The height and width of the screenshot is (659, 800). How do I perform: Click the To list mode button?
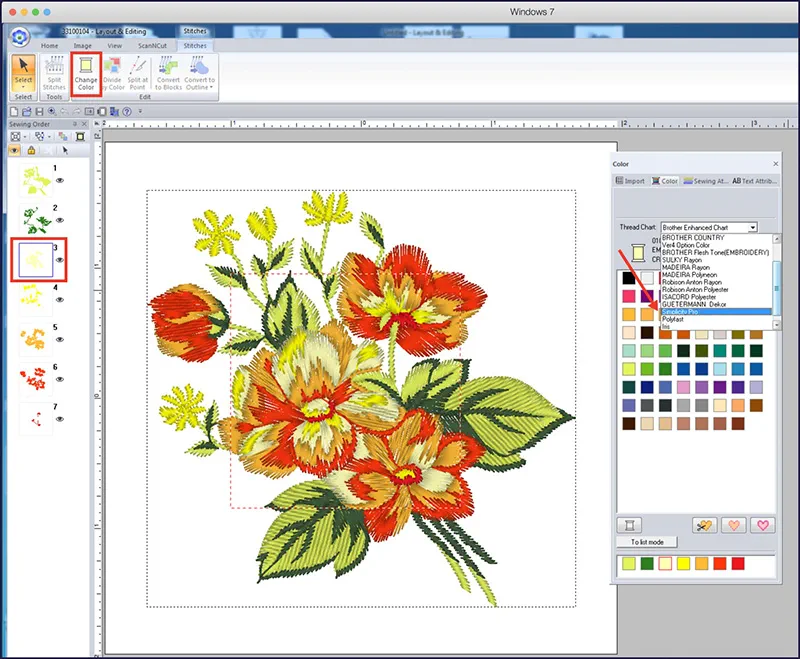tap(646, 542)
